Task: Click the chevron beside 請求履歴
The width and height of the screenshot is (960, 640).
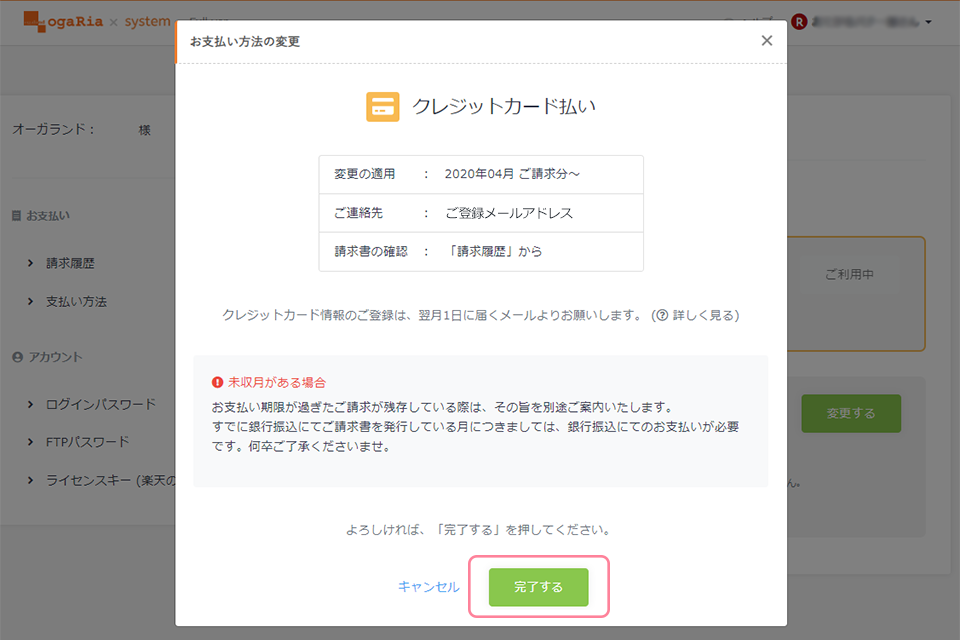Action: click(x=30, y=263)
